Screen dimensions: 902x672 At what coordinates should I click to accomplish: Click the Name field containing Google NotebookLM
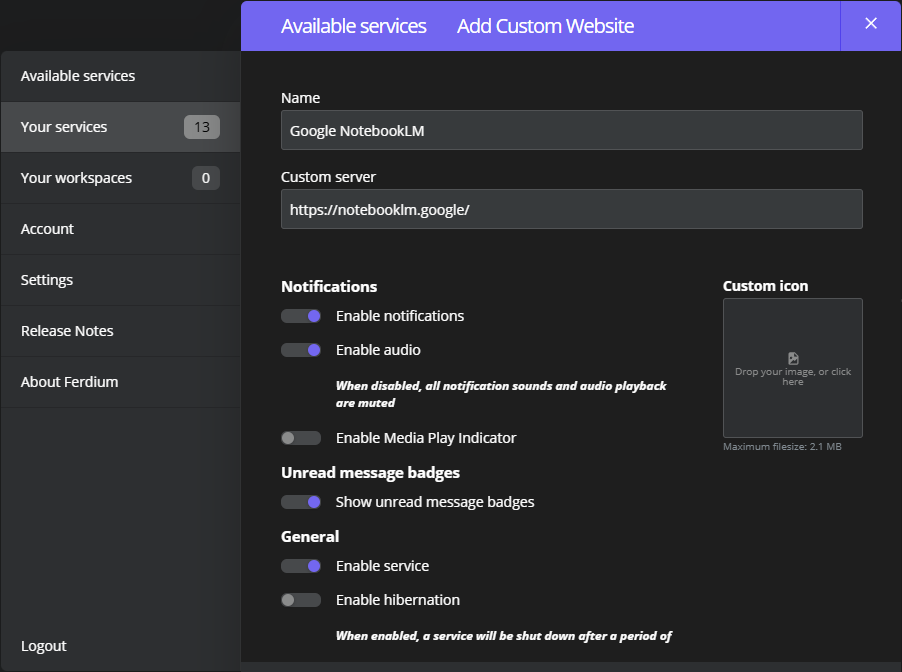571,130
